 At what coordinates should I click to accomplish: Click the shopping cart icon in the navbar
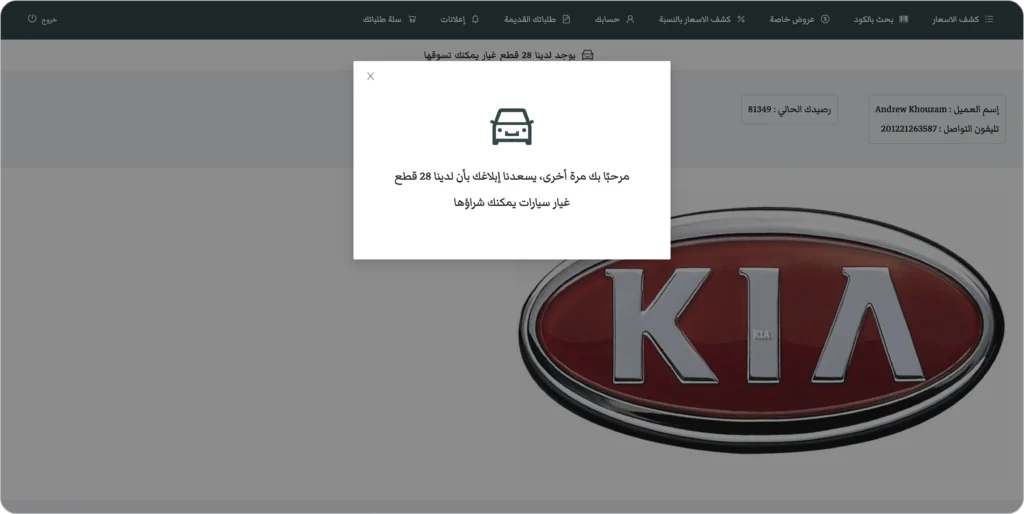click(412, 19)
